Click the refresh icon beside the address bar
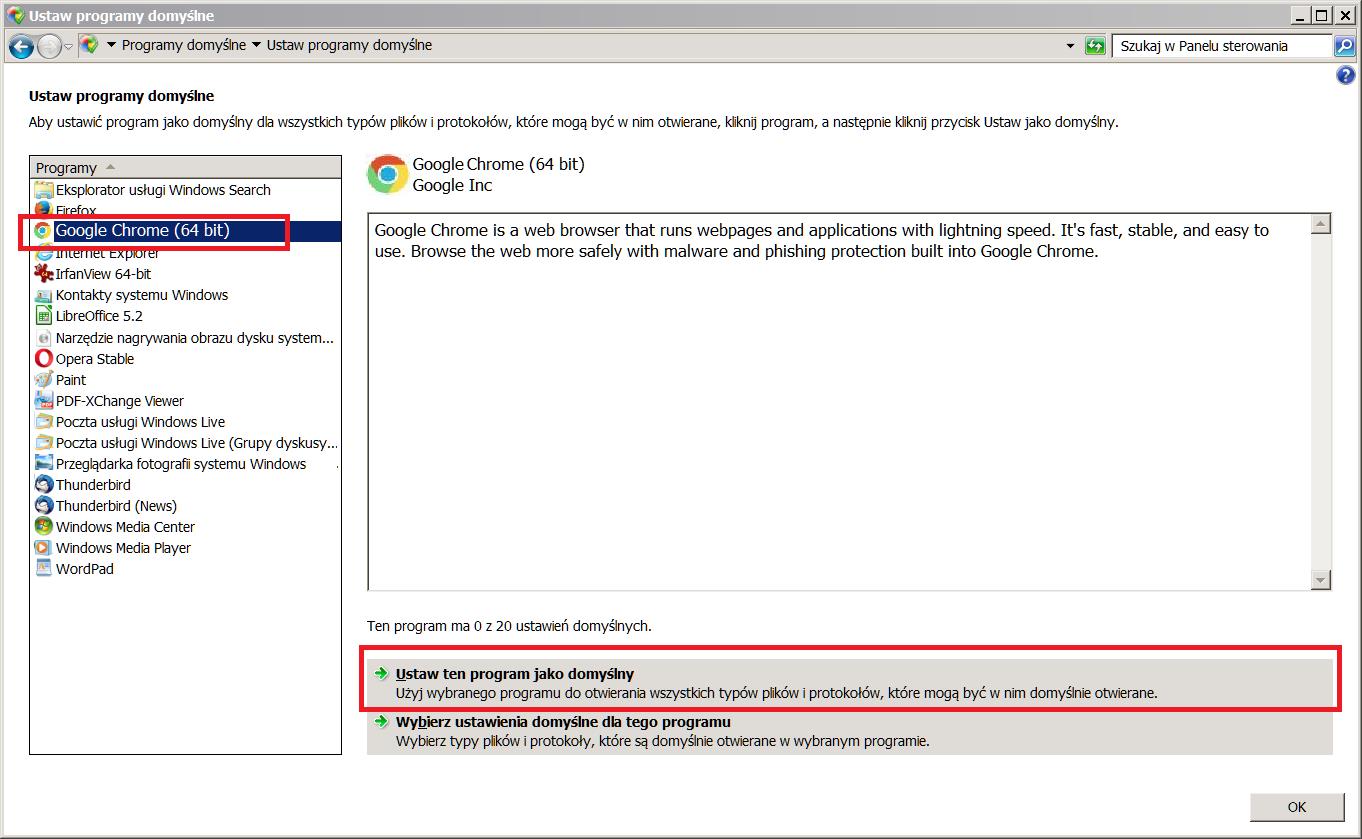Screen dimensions: 1362x839 pos(1095,46)
